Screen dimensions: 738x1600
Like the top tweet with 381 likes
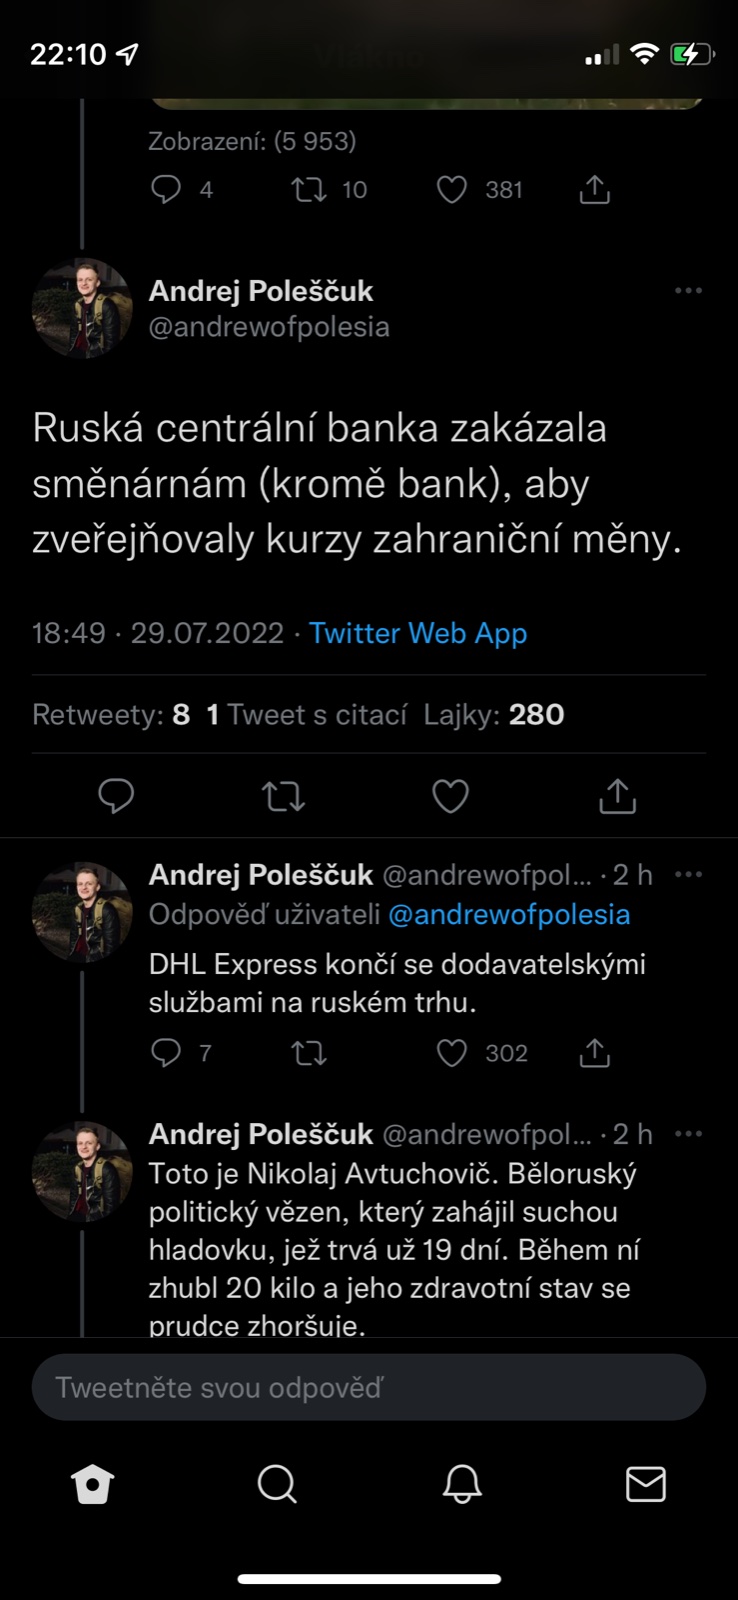point(452,190)
